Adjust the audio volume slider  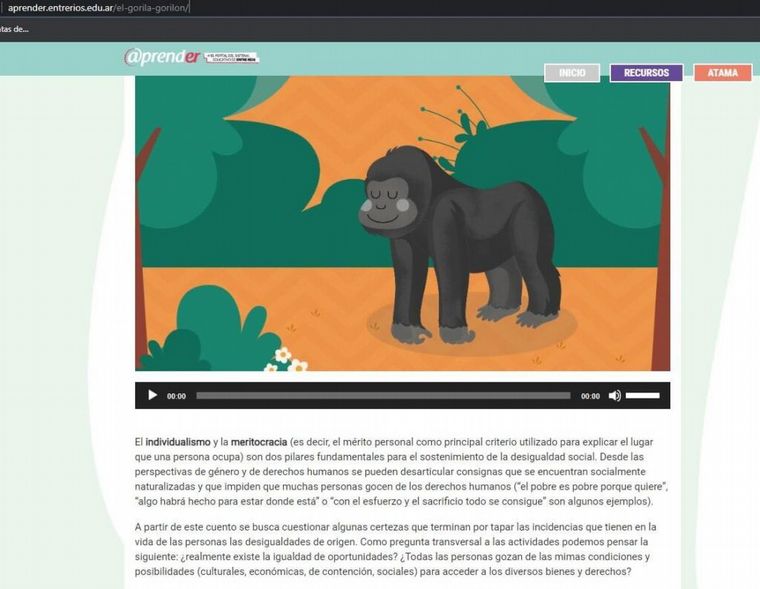click(x=642, y=396)
